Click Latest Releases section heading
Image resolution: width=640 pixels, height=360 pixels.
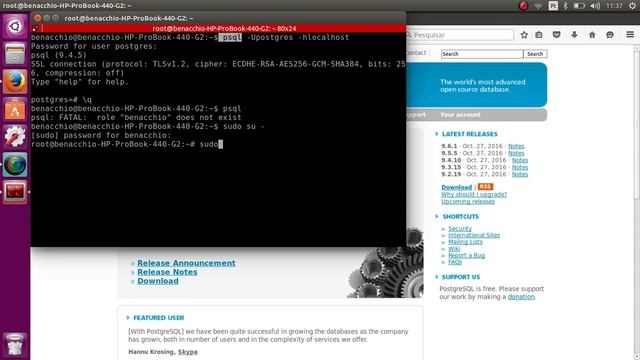coord(469,134)
